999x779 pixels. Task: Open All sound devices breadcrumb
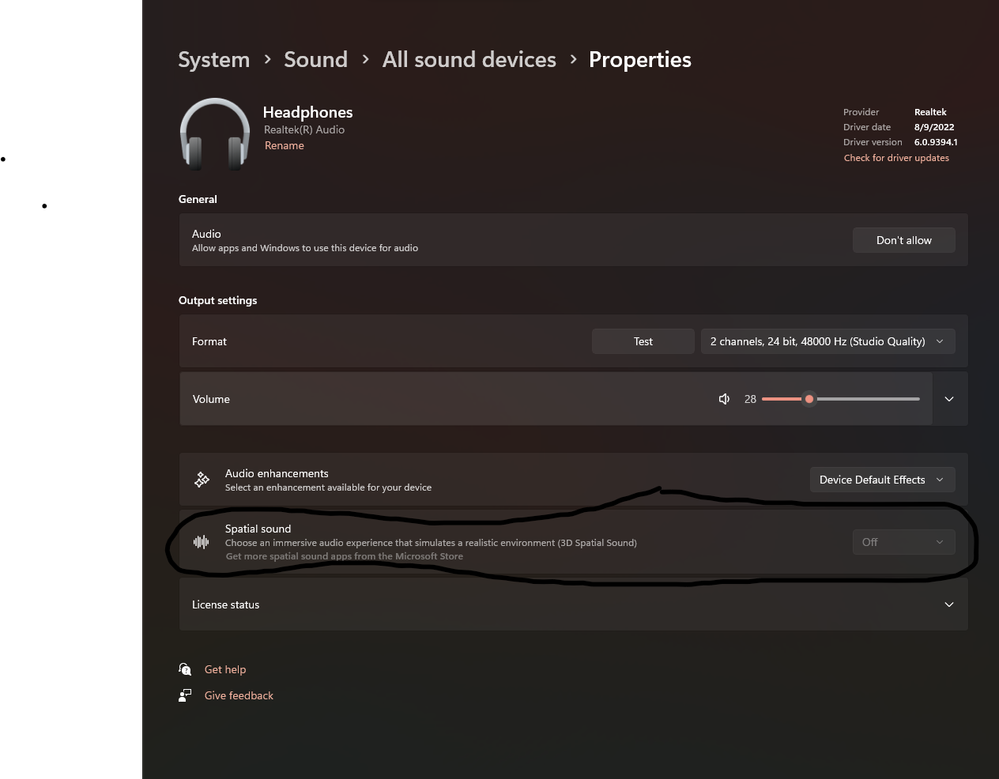pyautogui.click(x=468, y=59)
